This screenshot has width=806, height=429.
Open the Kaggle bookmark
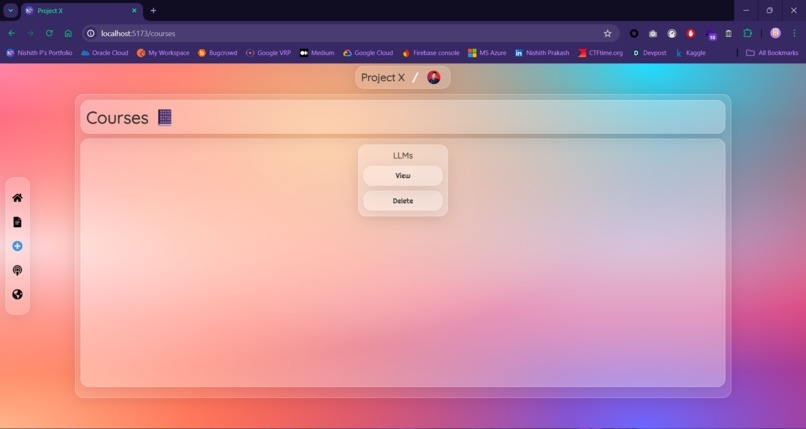point(690,53)
